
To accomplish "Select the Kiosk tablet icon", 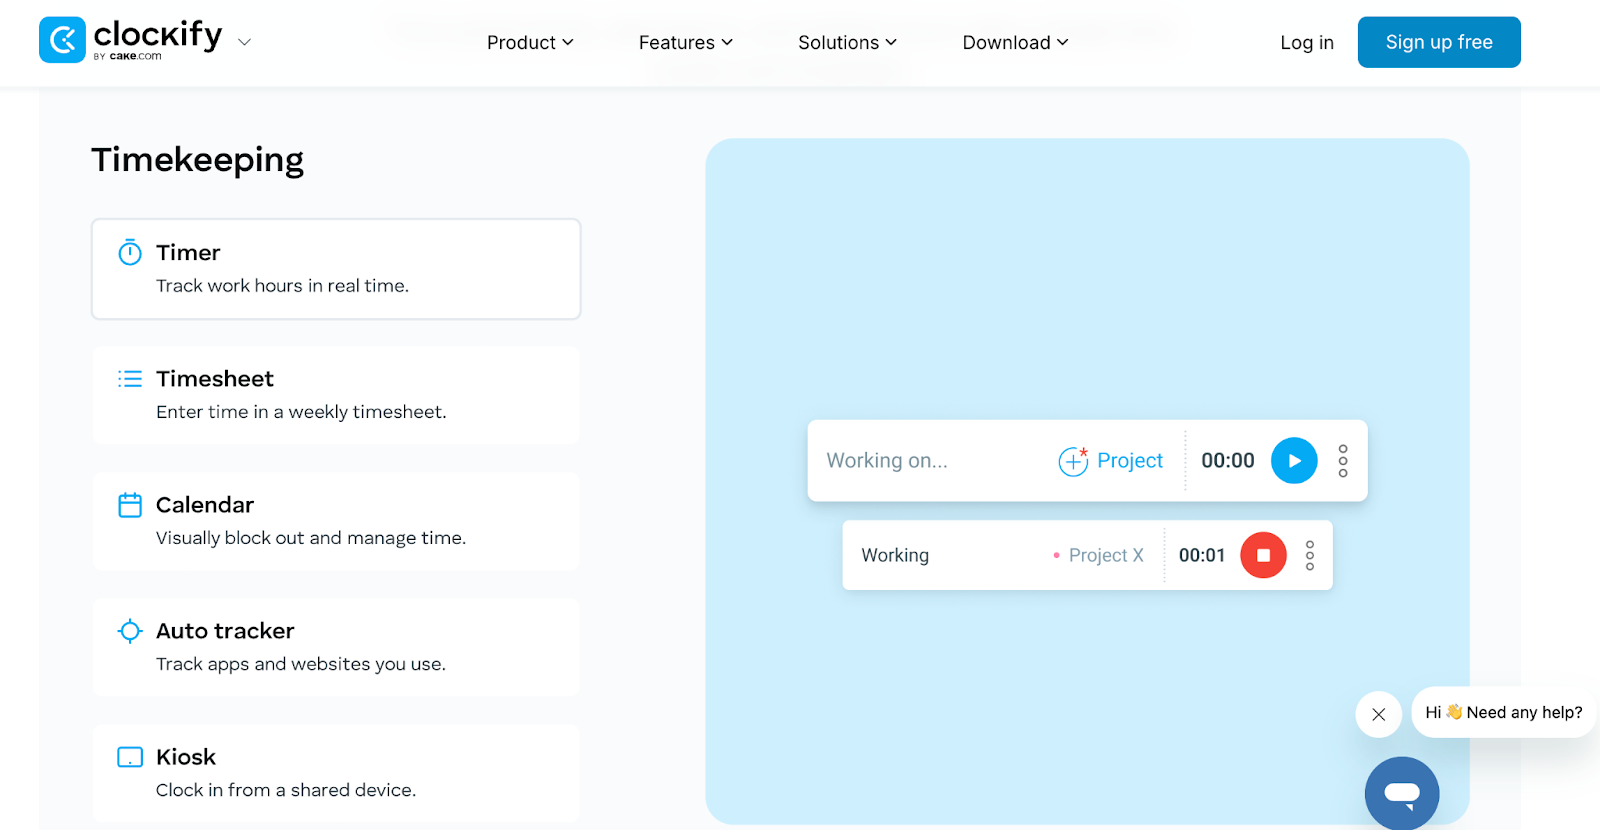I will tap(130, 757).
